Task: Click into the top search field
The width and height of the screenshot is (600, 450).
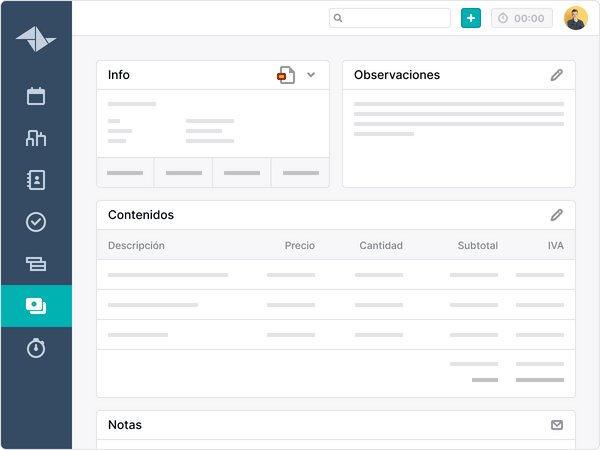Action: click(x=396, y=18)
